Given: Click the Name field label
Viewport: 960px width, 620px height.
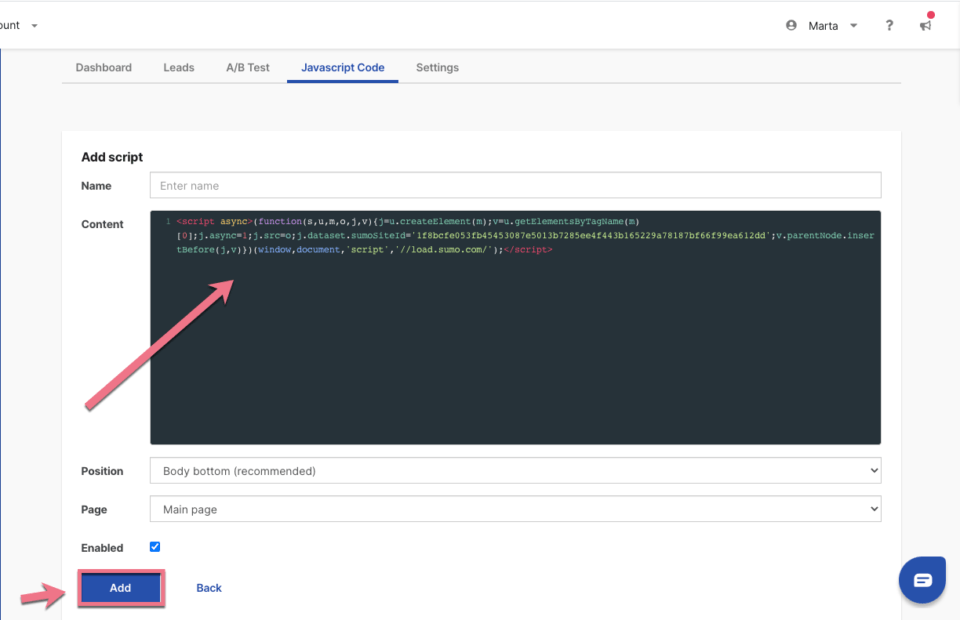Looking at the screenshot, I should pyautogui.click(x=96, y=186).
